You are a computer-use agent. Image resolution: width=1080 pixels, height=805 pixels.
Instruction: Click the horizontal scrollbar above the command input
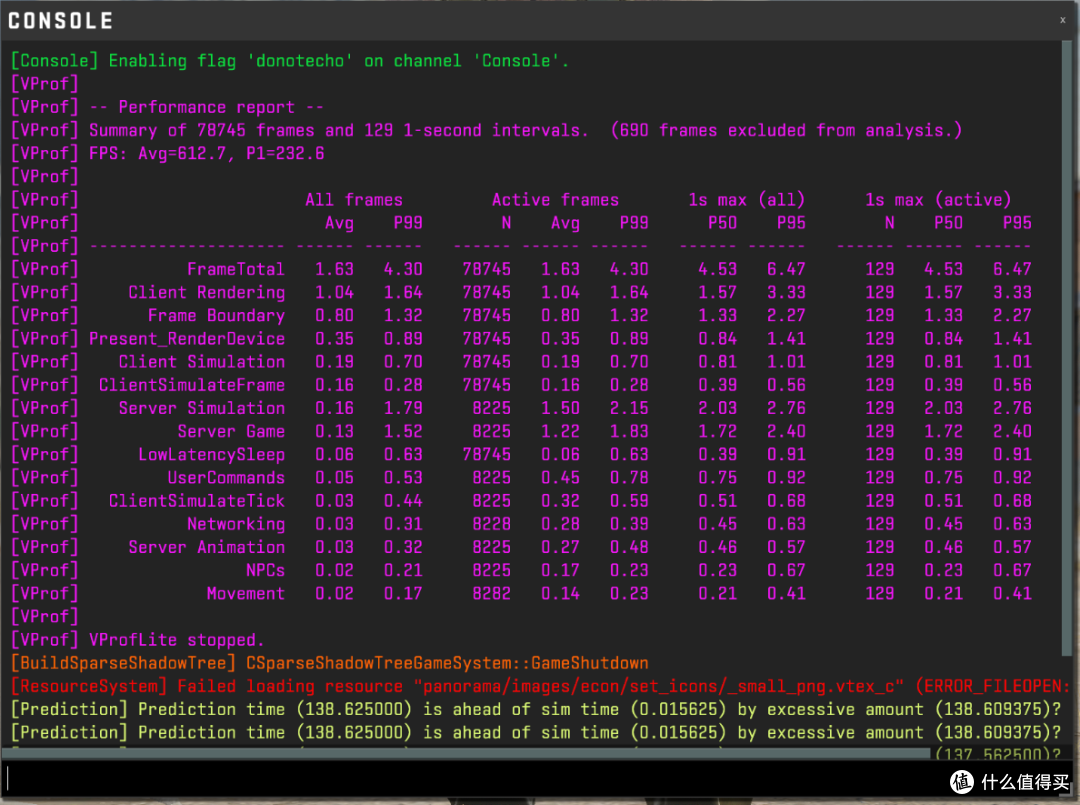click(466, 753)
